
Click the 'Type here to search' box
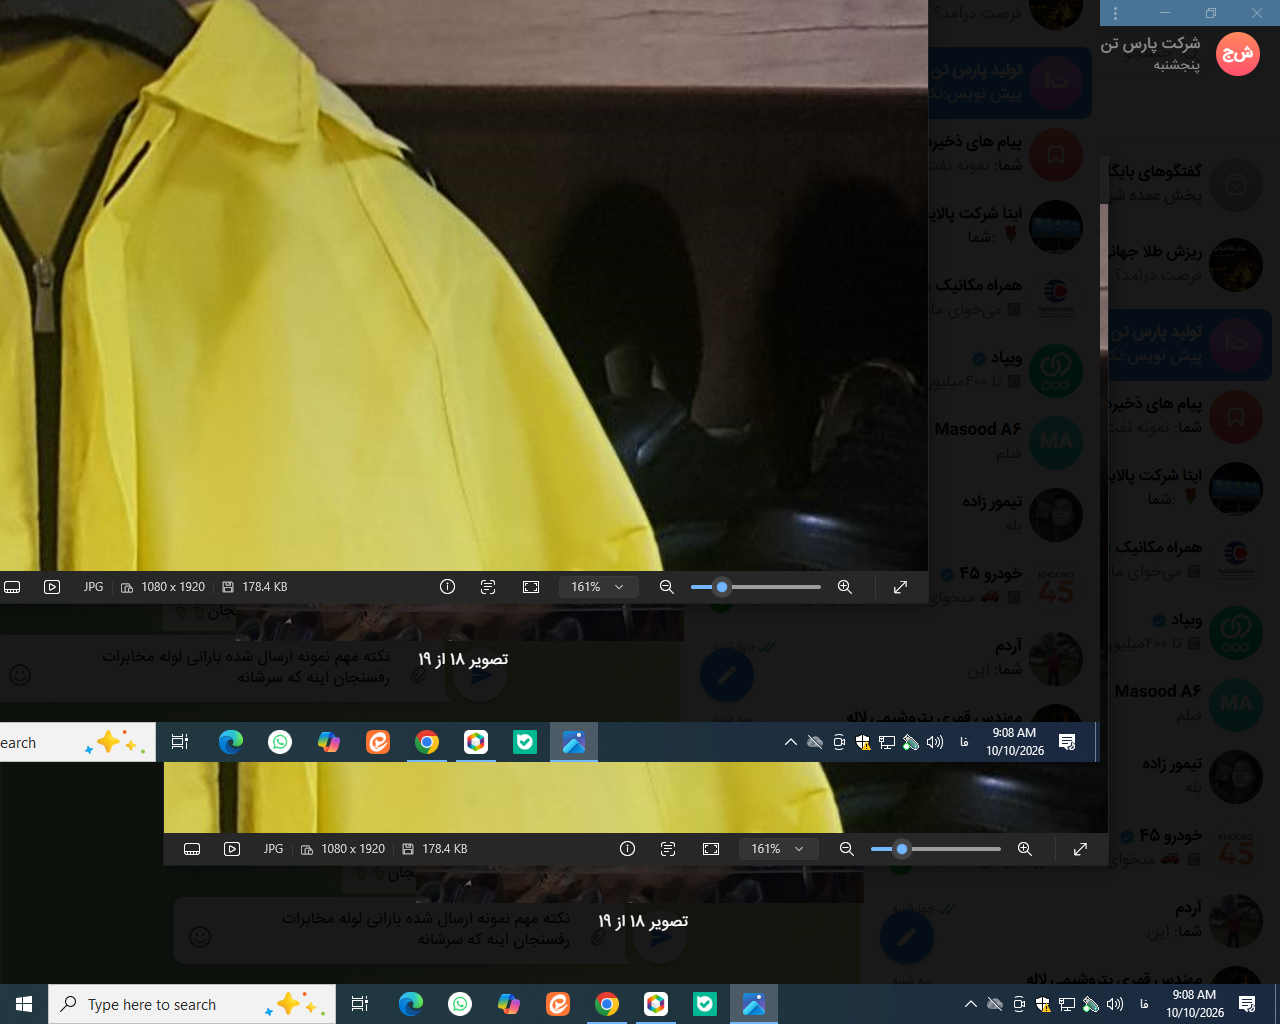(x=192, y=1004)
